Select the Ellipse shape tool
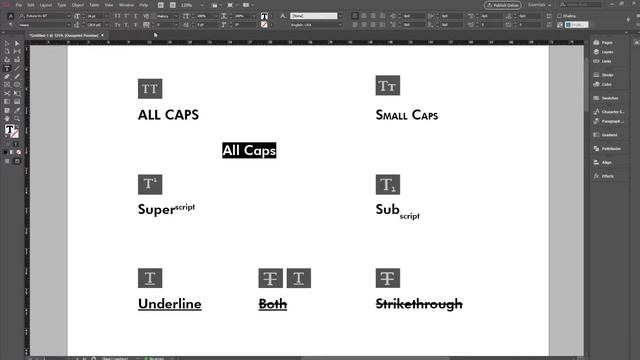 coord(17,85)
